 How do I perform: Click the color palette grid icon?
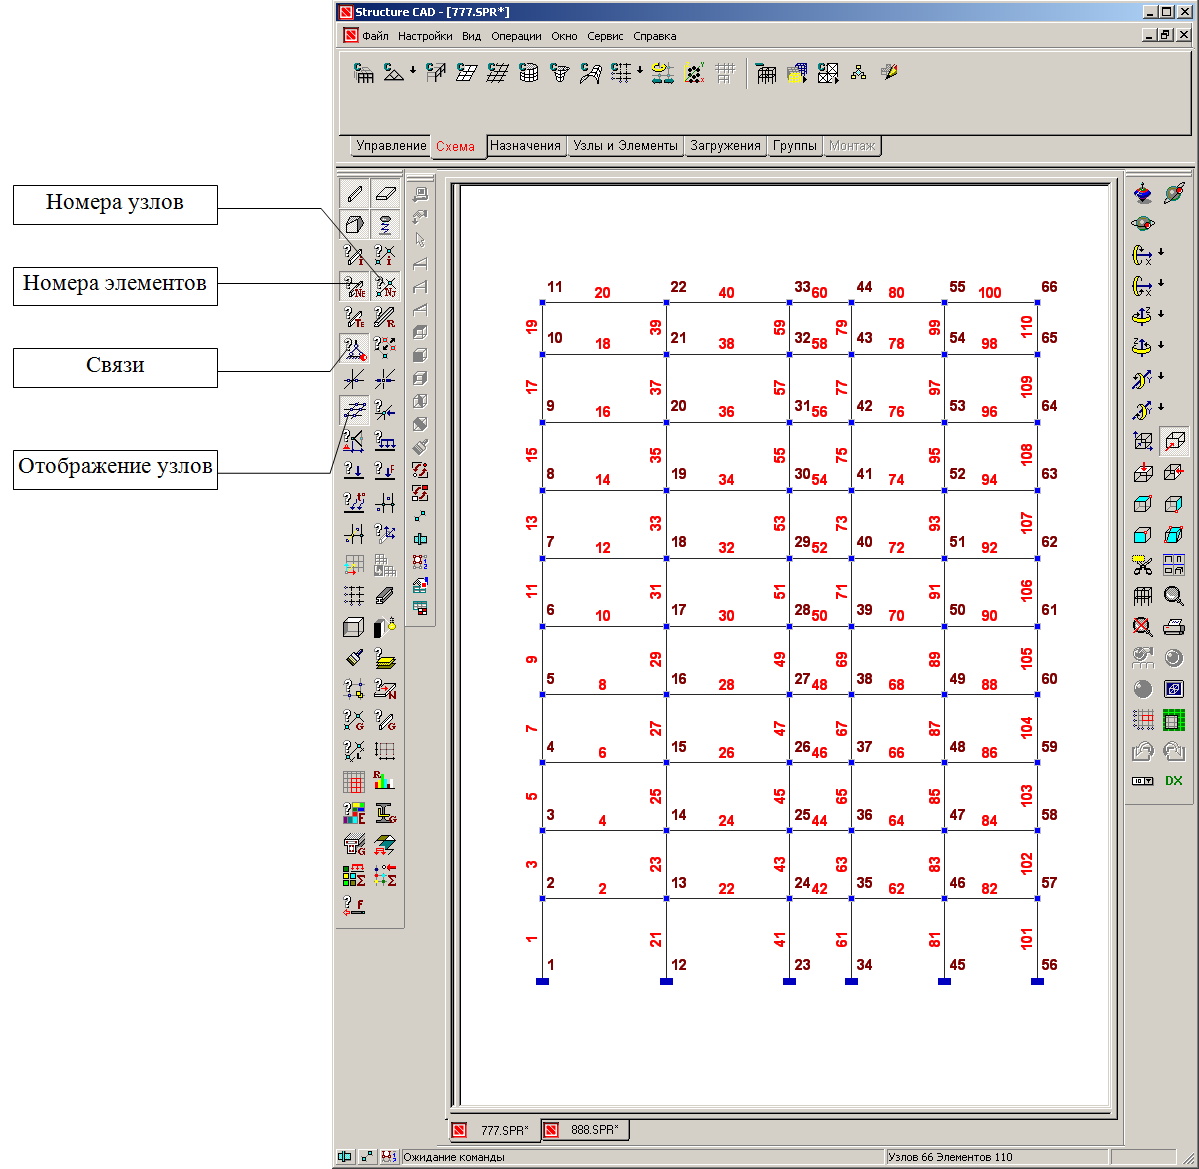pos(354,813)
